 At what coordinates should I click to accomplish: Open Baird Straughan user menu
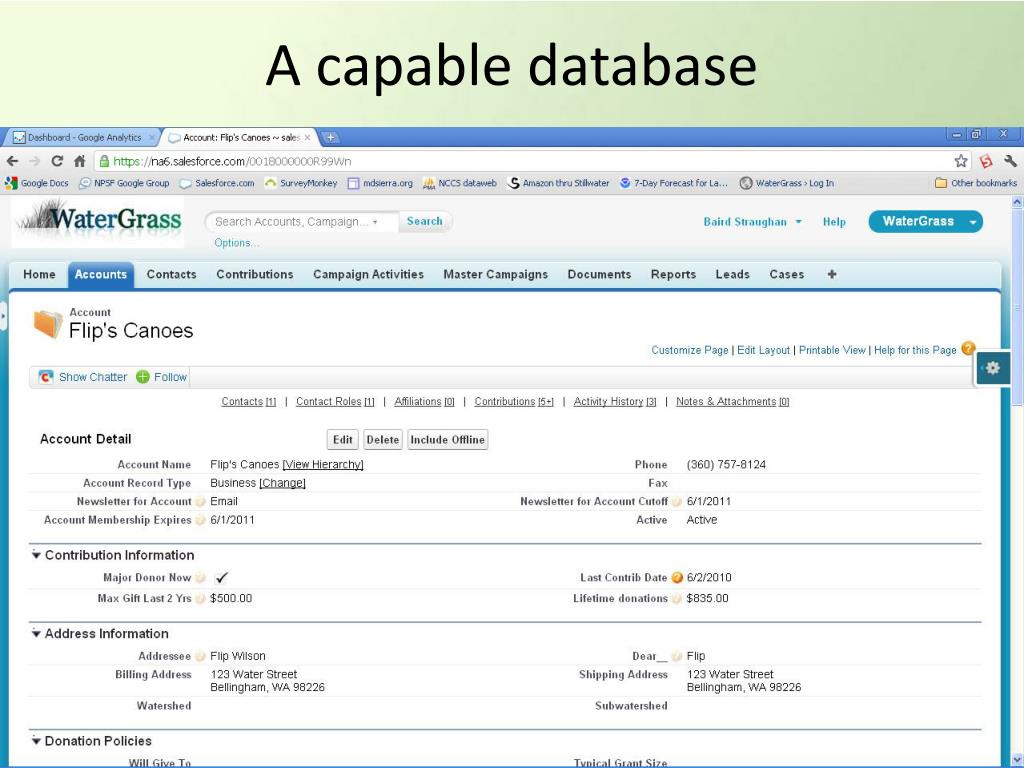pos(752,221)
